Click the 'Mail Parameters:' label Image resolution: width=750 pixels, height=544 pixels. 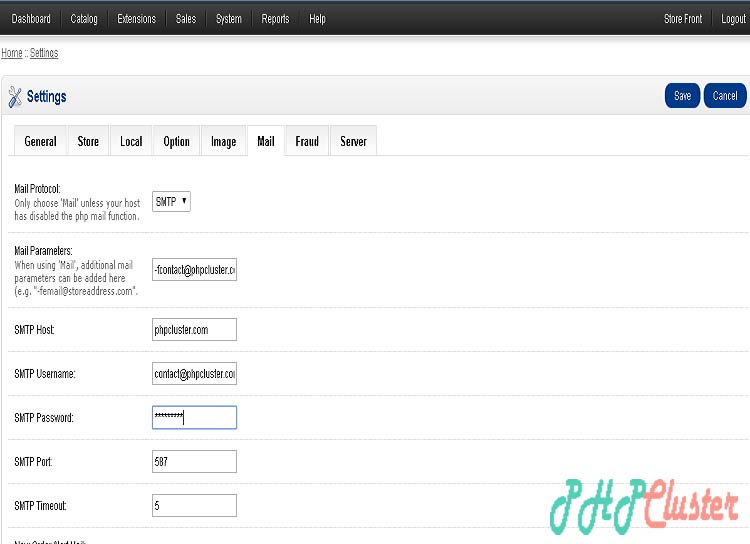pos(43,251)
